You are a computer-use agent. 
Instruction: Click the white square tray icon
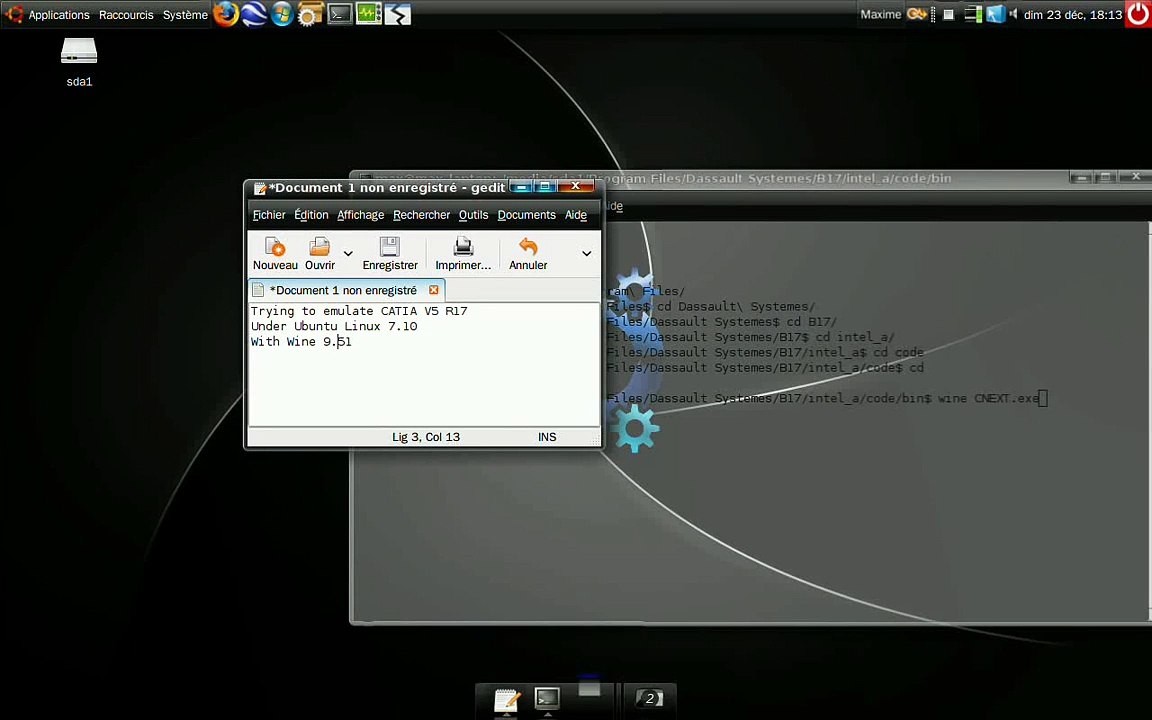click(x=948, y=14)
